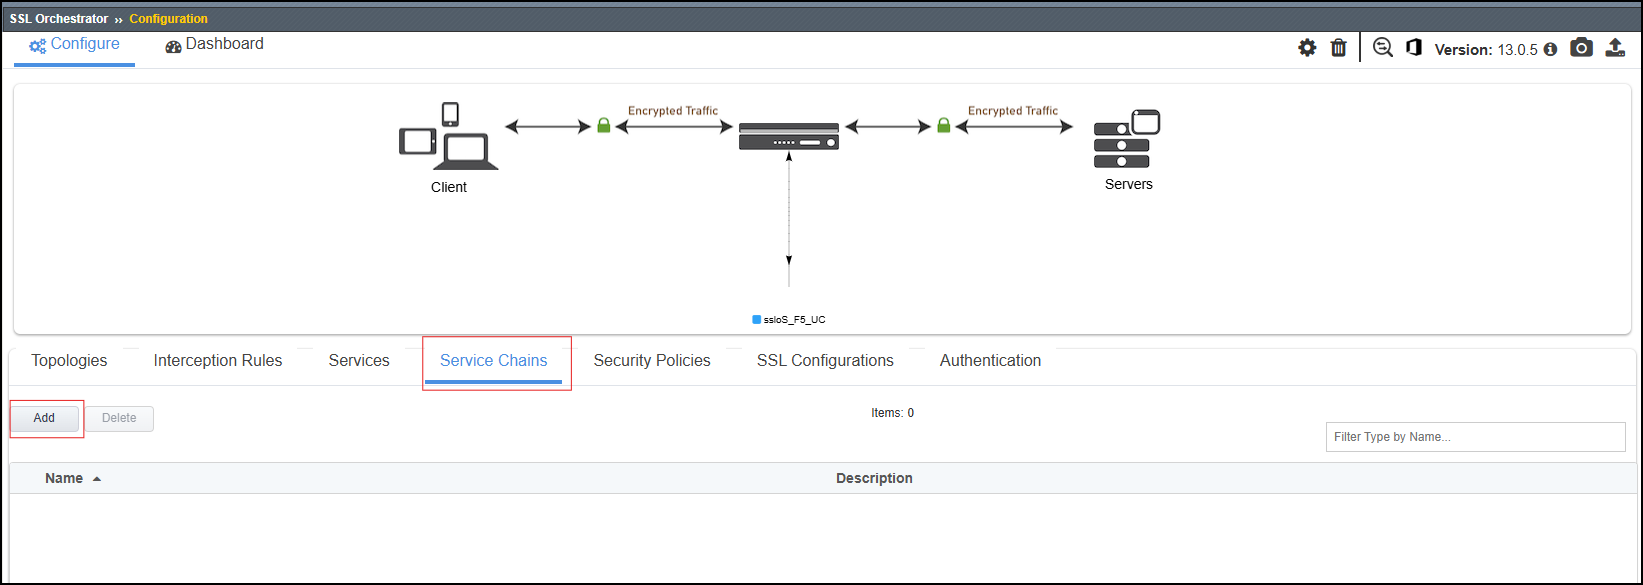1643x585 pixels.
Task: Click the Configuration breadcrumb
Action: coord(169,19)
